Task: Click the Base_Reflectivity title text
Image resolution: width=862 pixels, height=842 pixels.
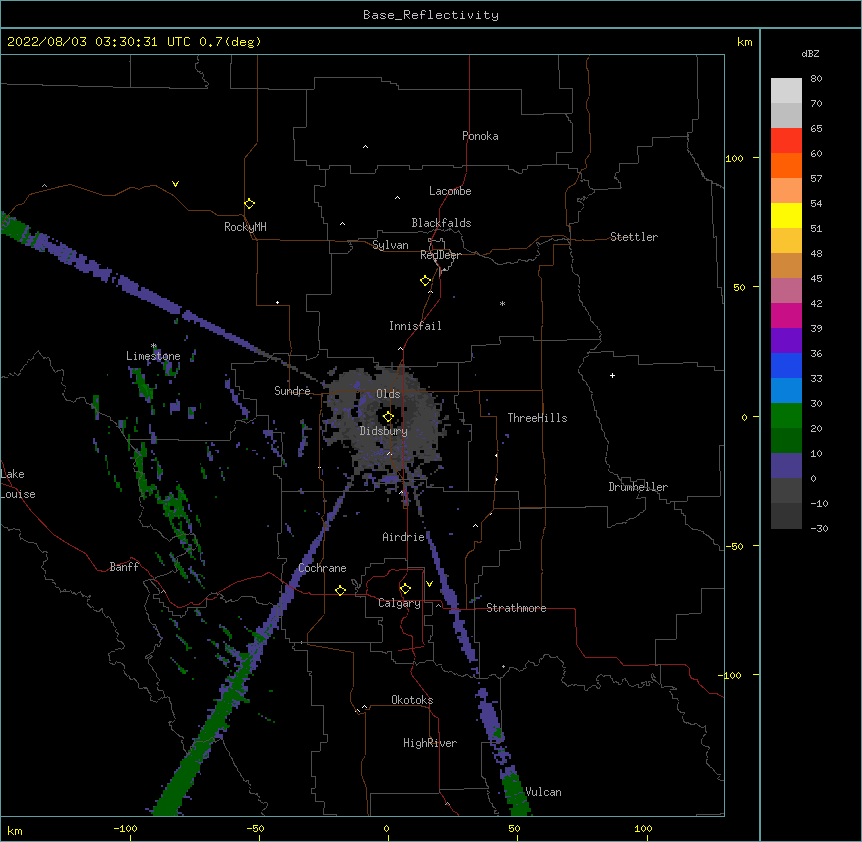Action: (431, 15)
